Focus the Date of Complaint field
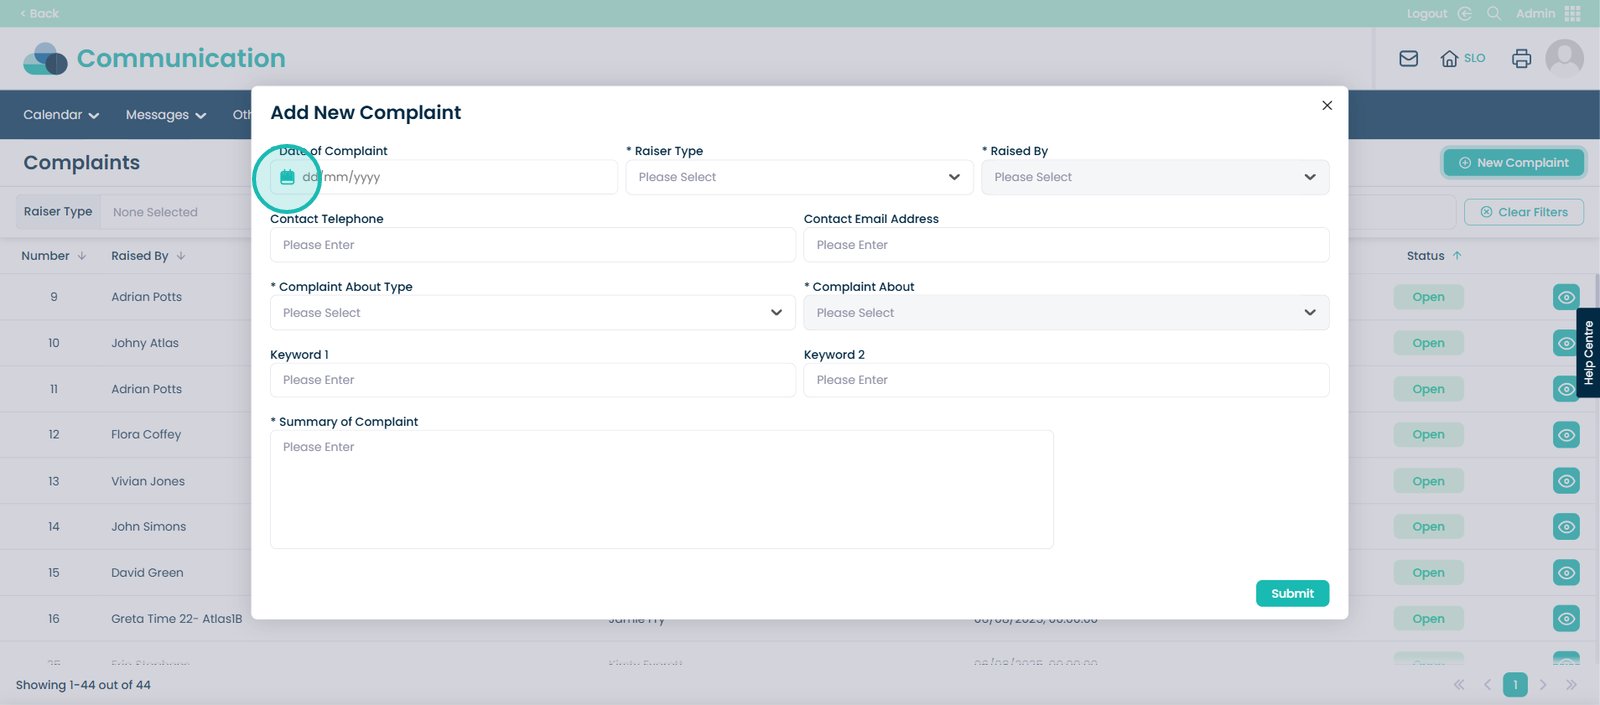Viewport: 1600px width, 705px height. coord(444,177)
